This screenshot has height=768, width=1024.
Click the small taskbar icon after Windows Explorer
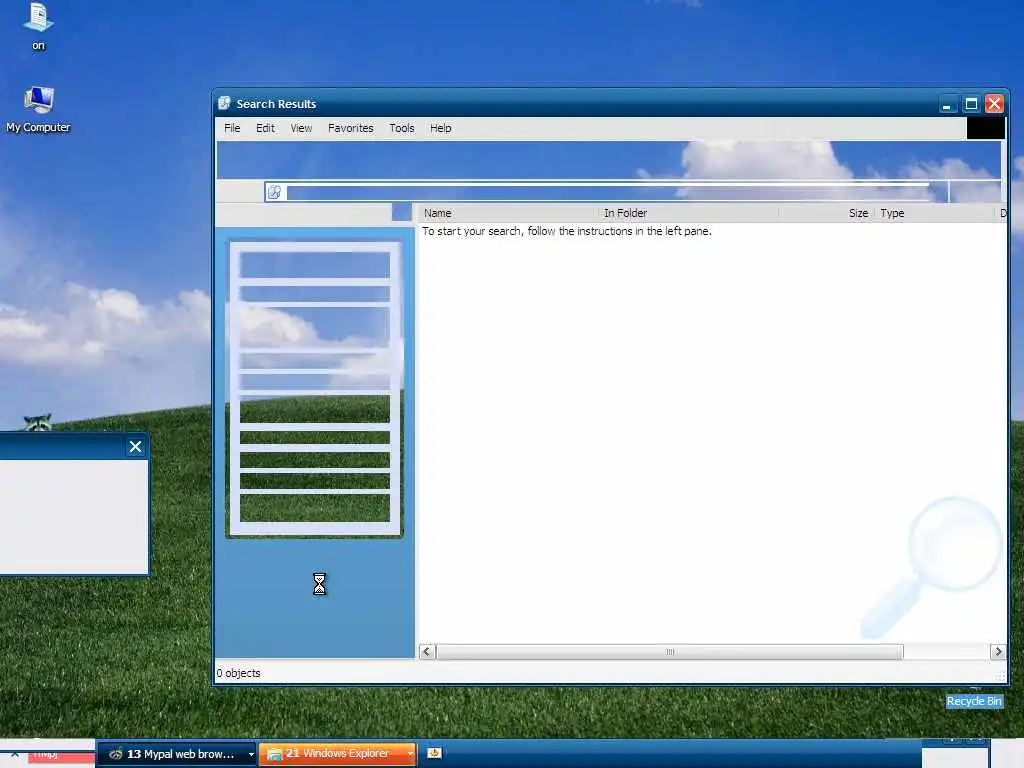pyautogui.click(x=434, y=753)
